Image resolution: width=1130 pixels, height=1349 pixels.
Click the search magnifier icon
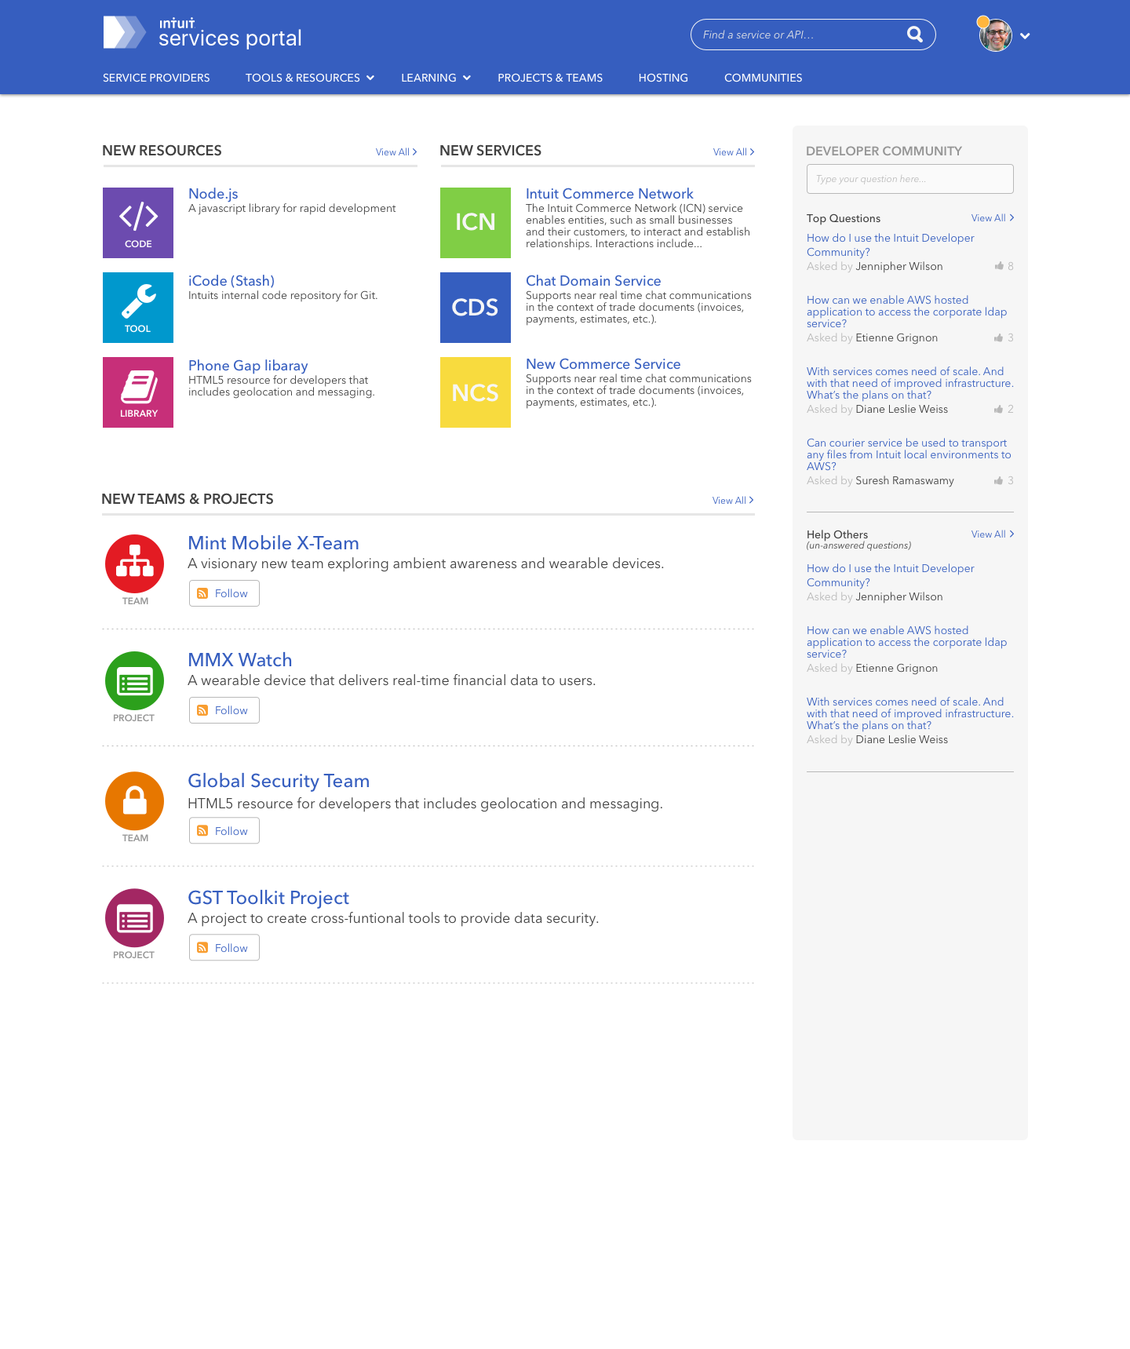(x=915, y=34)
